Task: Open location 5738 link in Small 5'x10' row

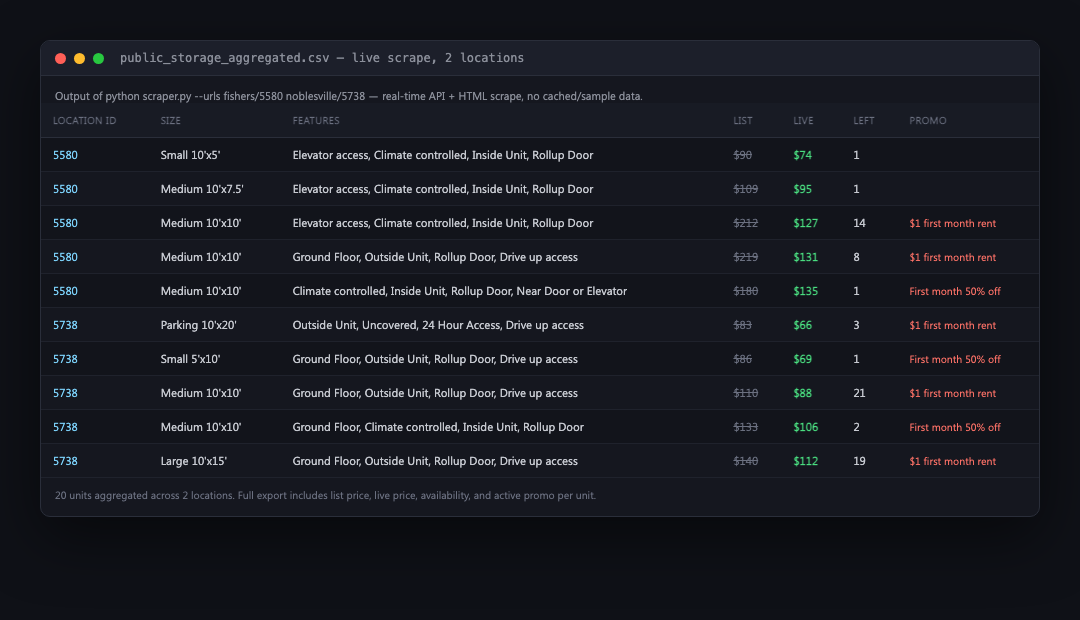Action: point(65,359)
